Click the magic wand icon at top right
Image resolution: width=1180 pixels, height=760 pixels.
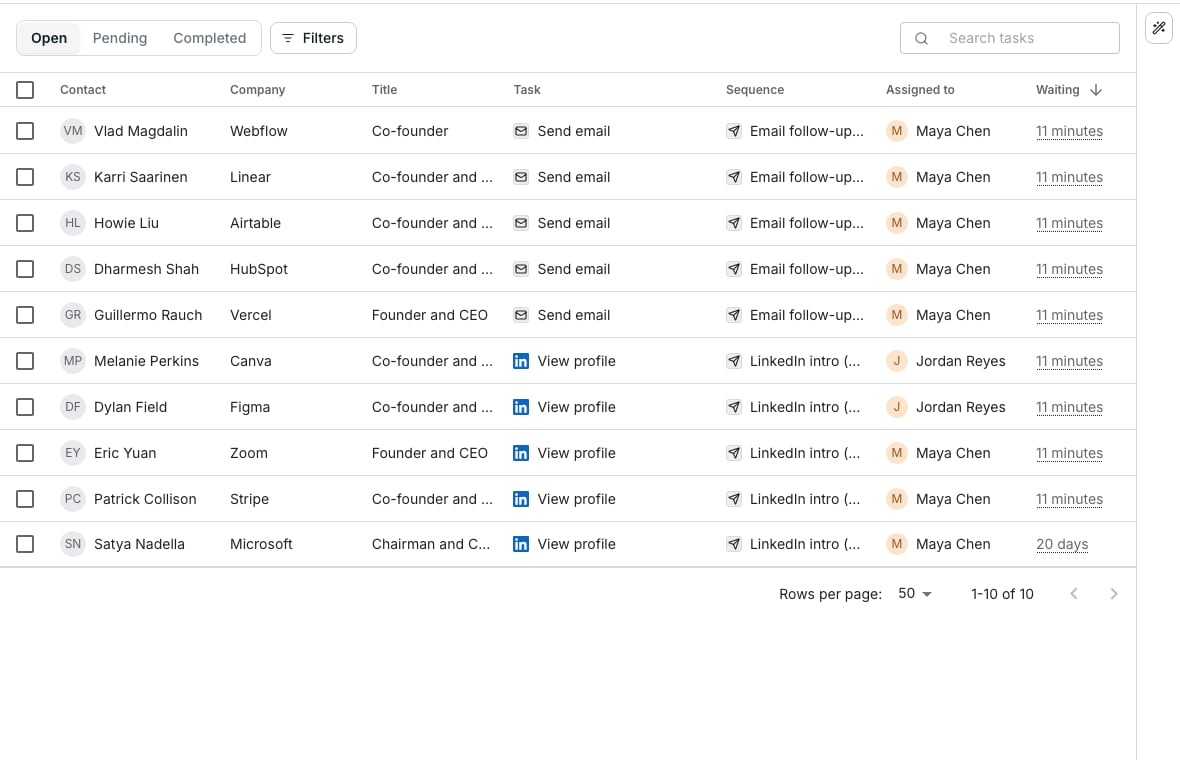[x=1158, y=29]
